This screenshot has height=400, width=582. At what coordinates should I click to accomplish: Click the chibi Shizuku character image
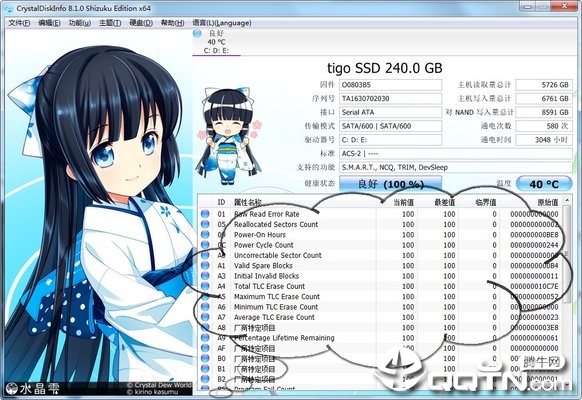(229, 136)
